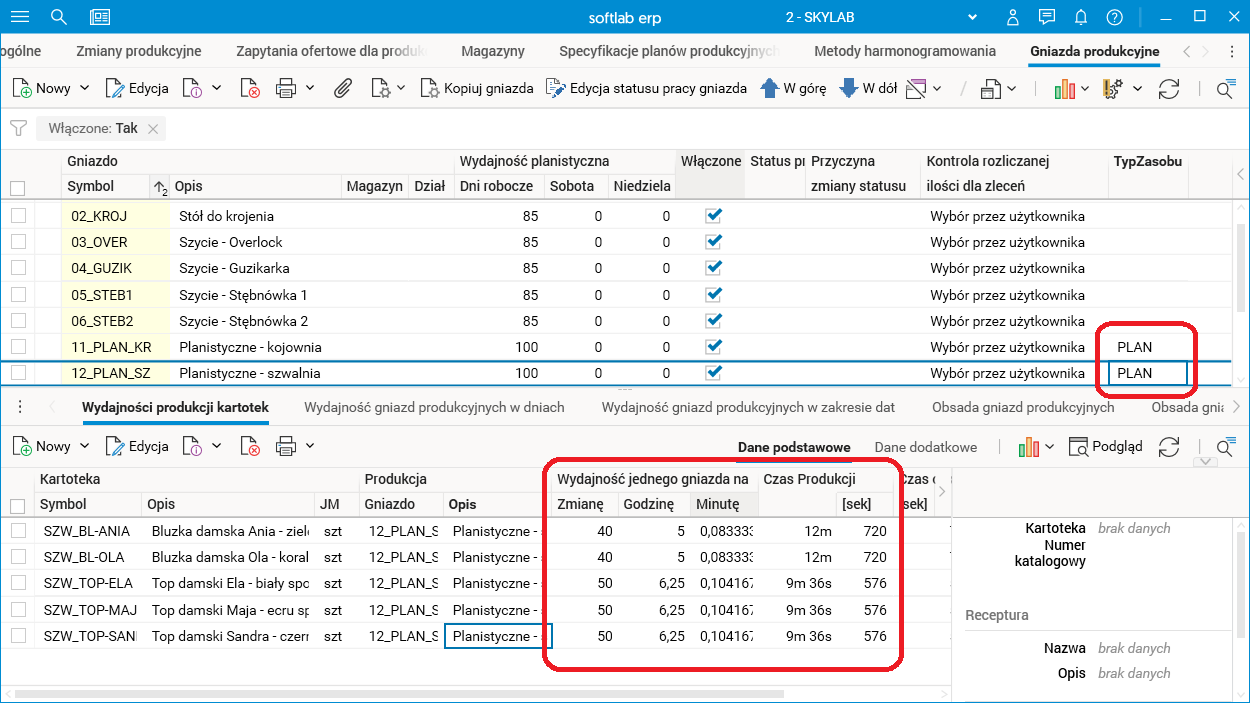Switch to Metody harmonogramowania tab
Image resolution: width=1250 pixels, height=703 pixels.
[904, 51]
